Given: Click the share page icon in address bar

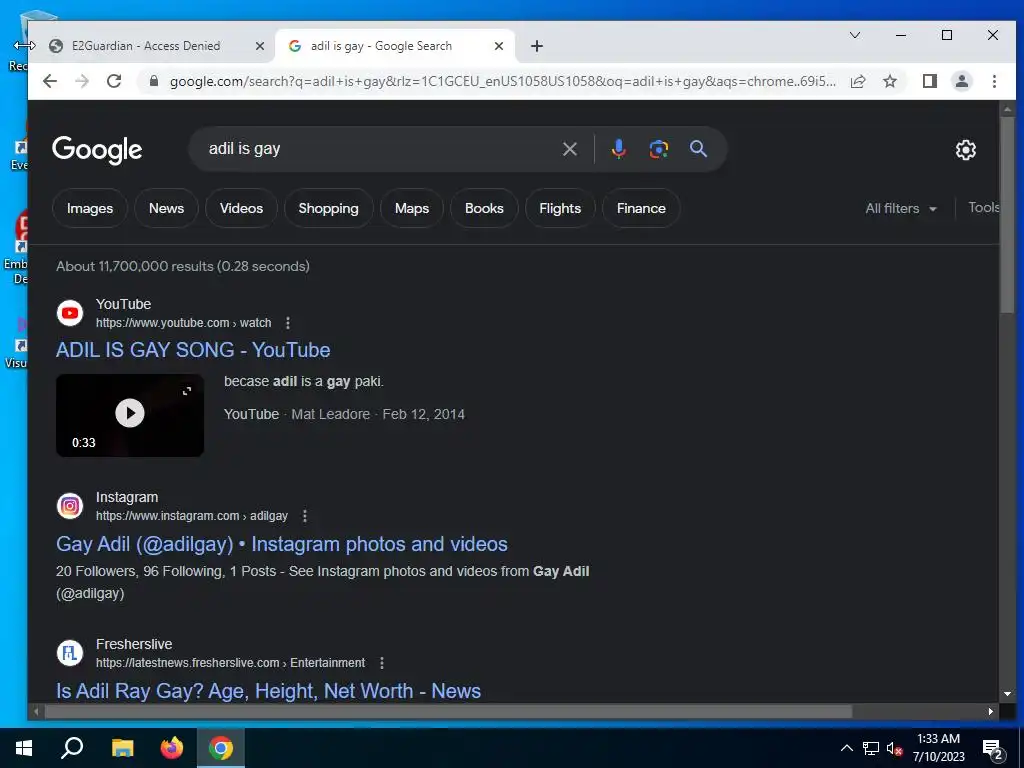Looking at the screenshot, I should (858, 81).
